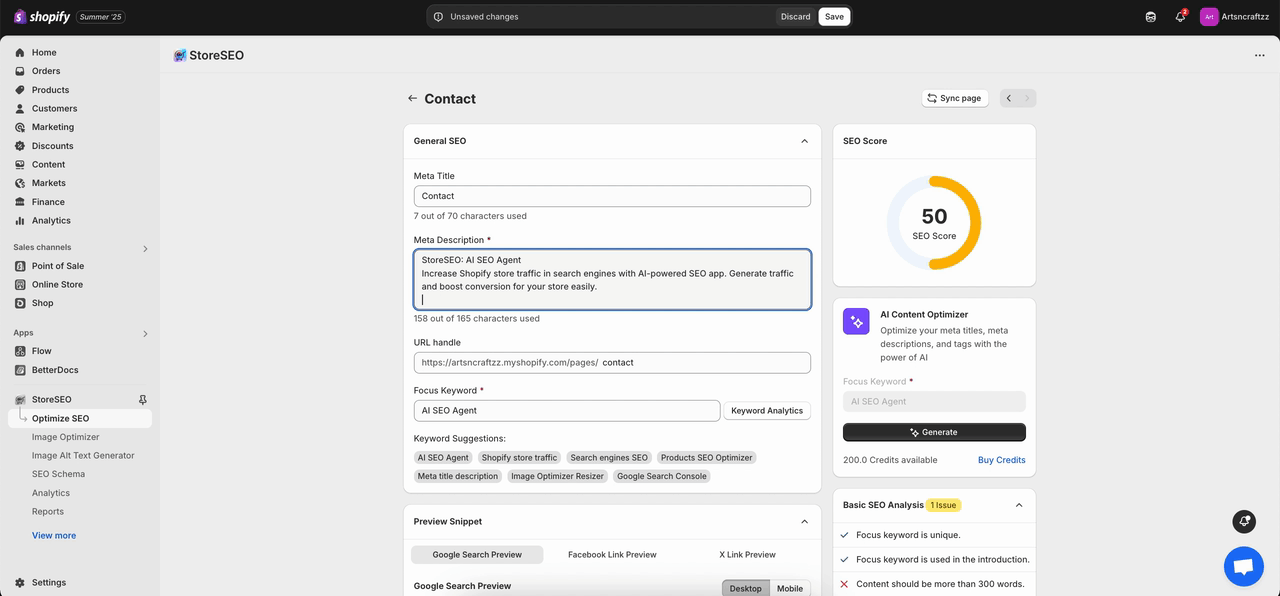Select Desktop preview toggle
The width and height of the screenshot is (1280, 596).
[x=746, y=588]
